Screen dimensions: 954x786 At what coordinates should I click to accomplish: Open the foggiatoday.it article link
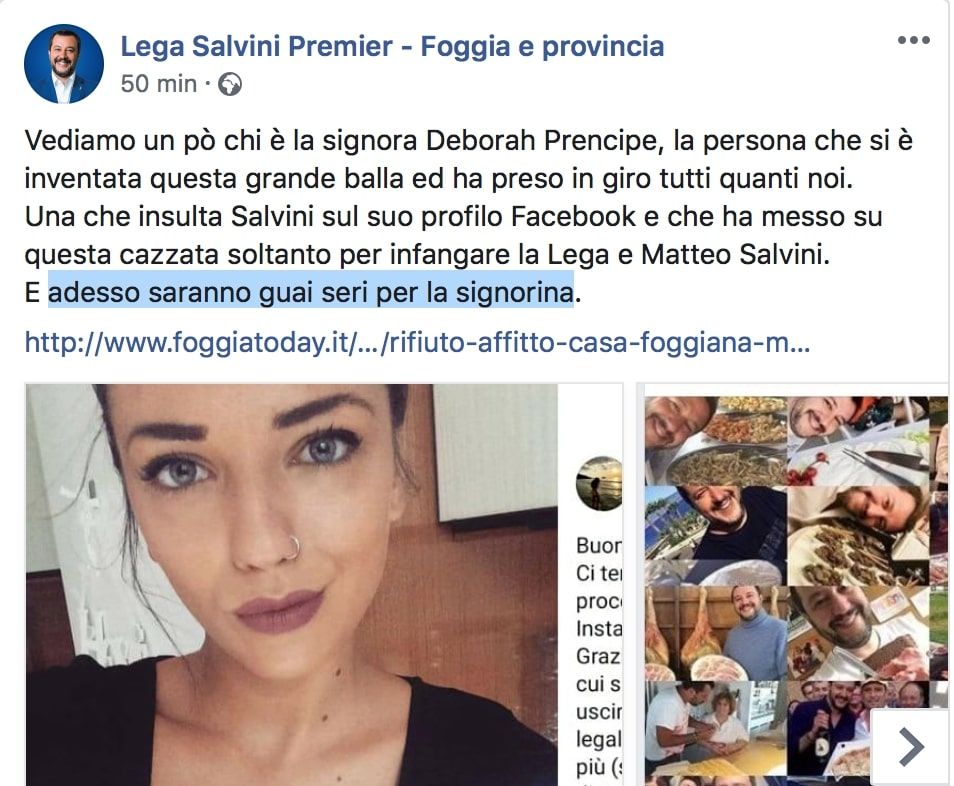[417, 343]
